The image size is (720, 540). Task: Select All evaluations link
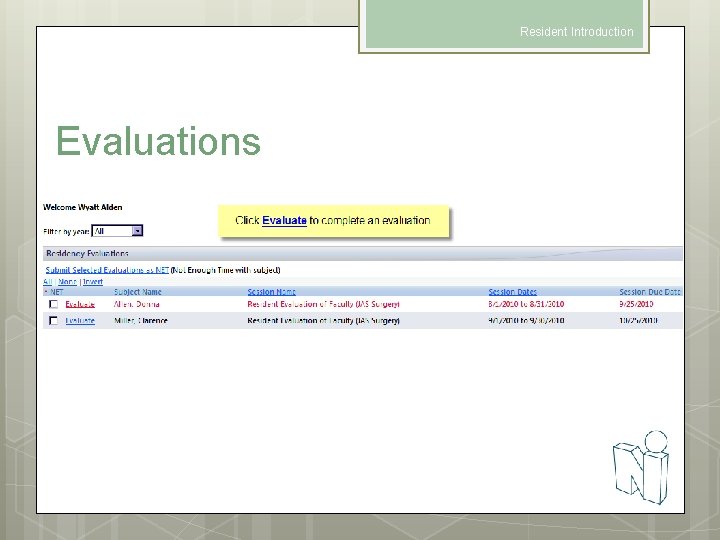tap(47, 281)
